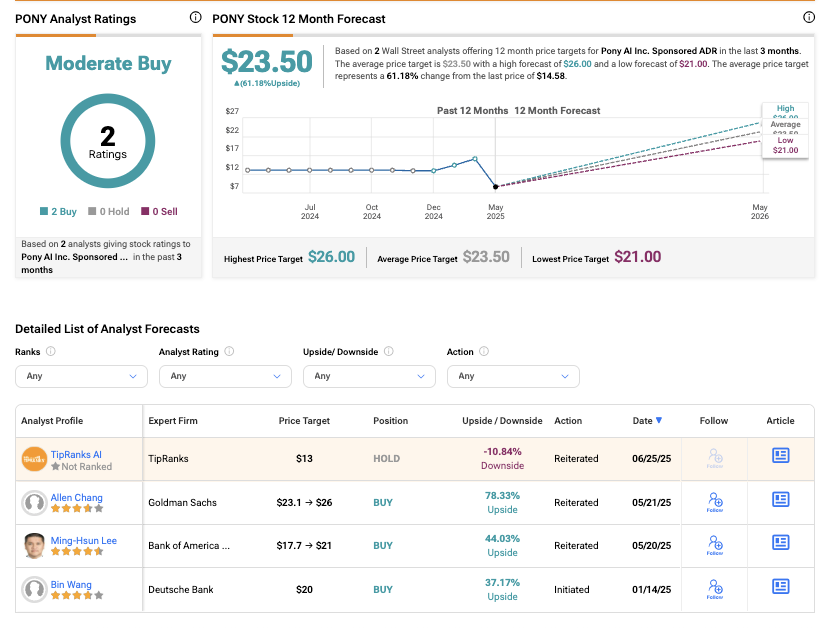Click the 44.03% Upside value
Screen dimensions: 827x628
tap(502, 546)
